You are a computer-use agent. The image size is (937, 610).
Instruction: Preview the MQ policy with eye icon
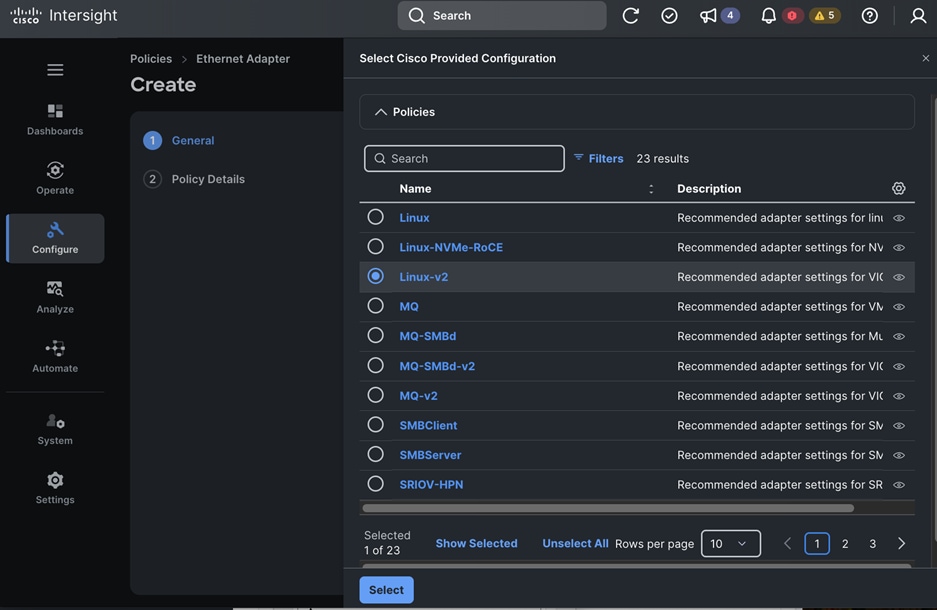pyautogui.click(x=899, y=306)
